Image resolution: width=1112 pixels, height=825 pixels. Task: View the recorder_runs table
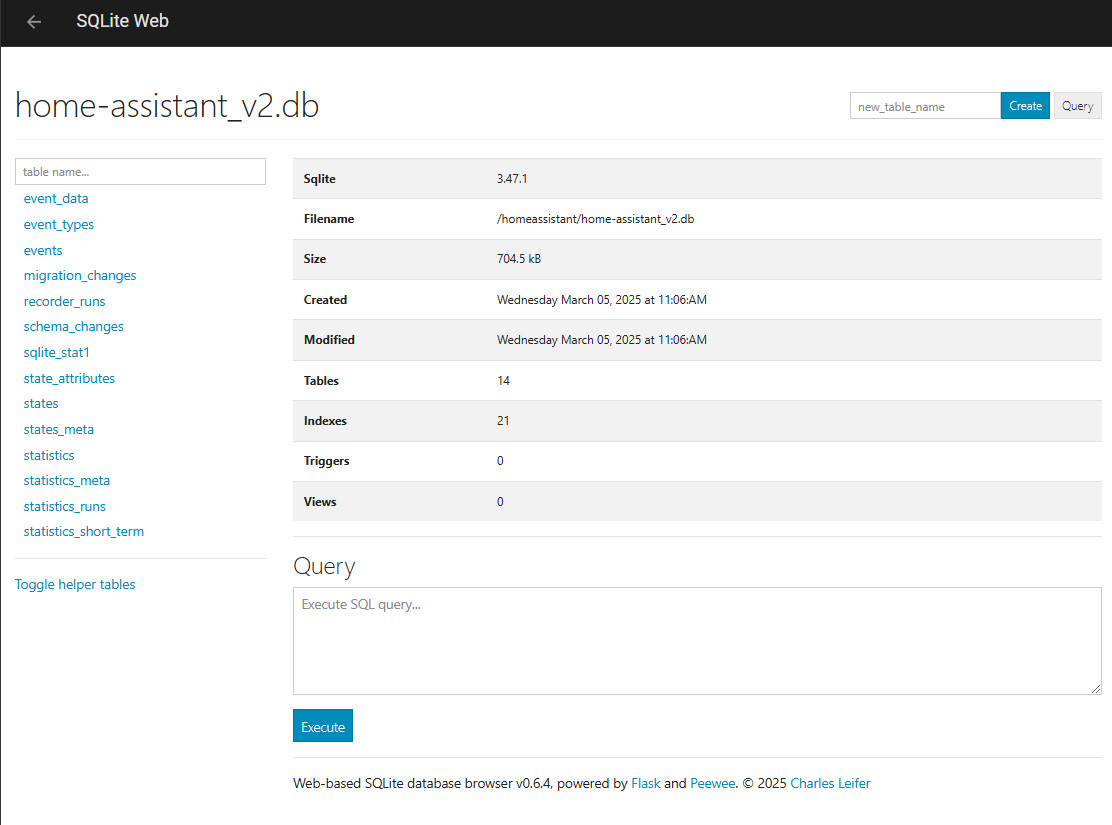(x=64, y=301)
